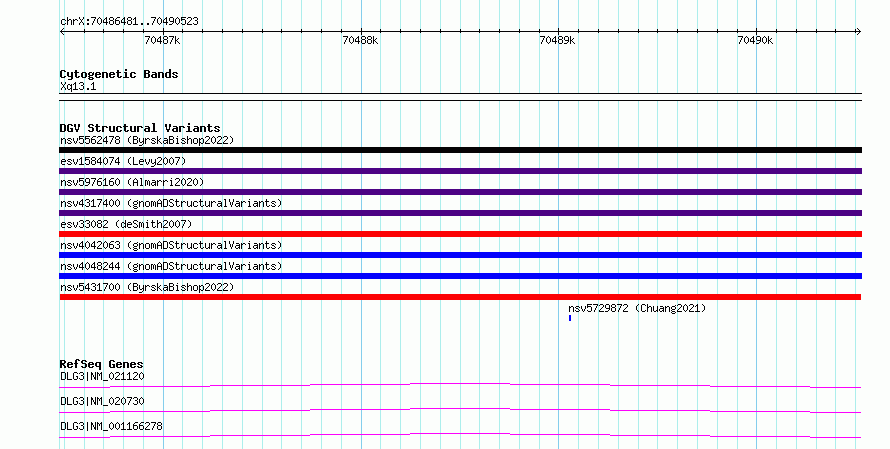Open the DLG3|NM_021120 transcript label

(x=102, y=376)
